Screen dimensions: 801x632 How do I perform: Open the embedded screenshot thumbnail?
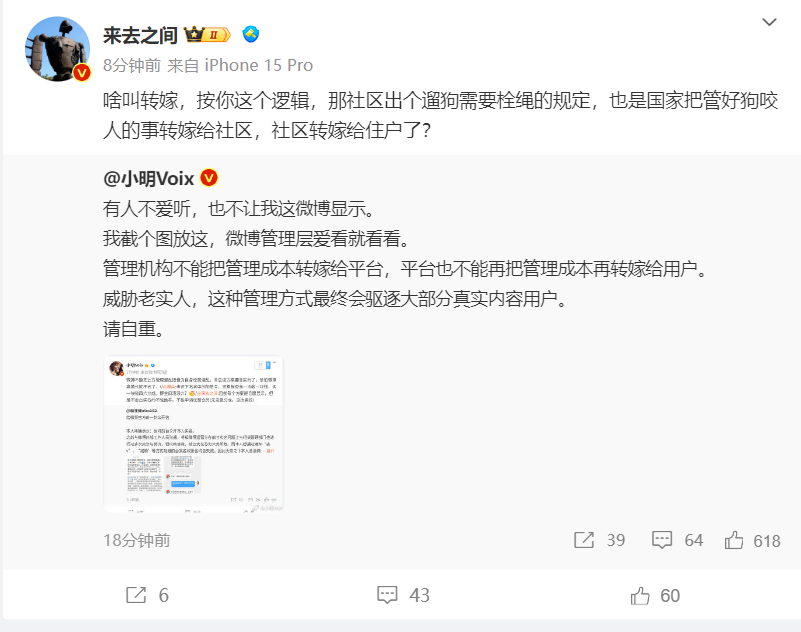[x=194, y=434]
